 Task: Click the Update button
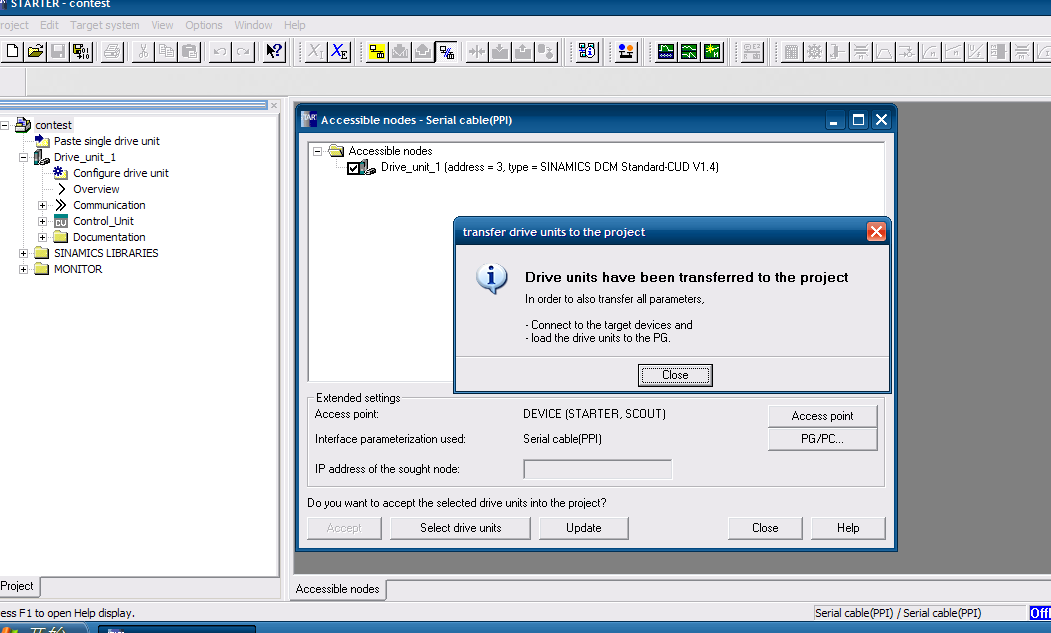584,528
